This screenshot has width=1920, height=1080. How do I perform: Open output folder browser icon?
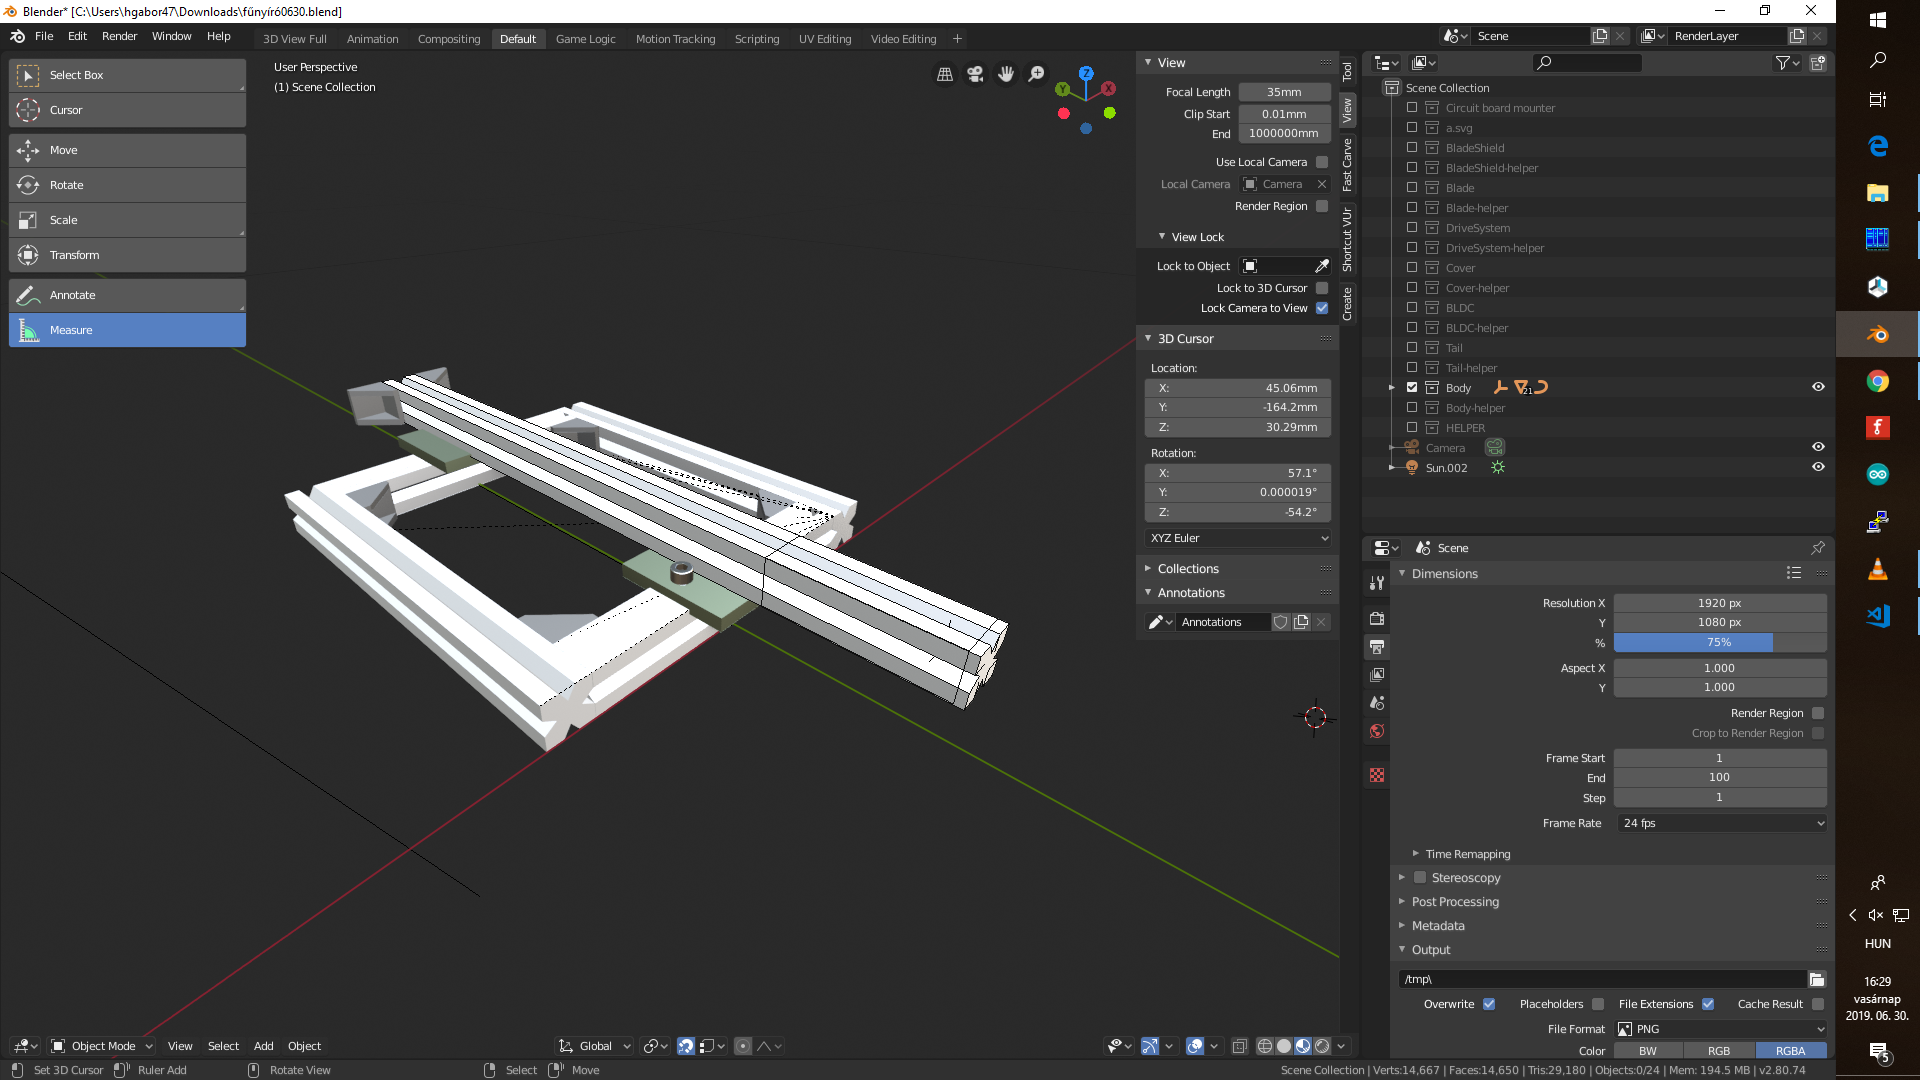1817,979
